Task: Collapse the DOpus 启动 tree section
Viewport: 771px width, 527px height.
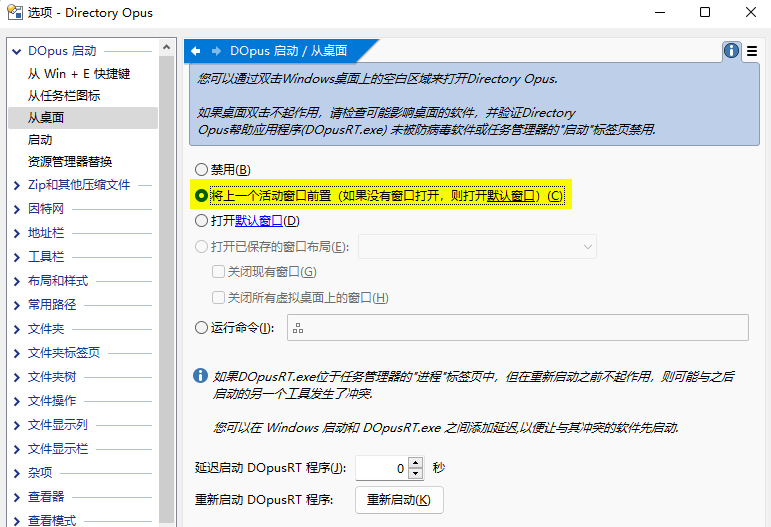Action: click(17, 51)
